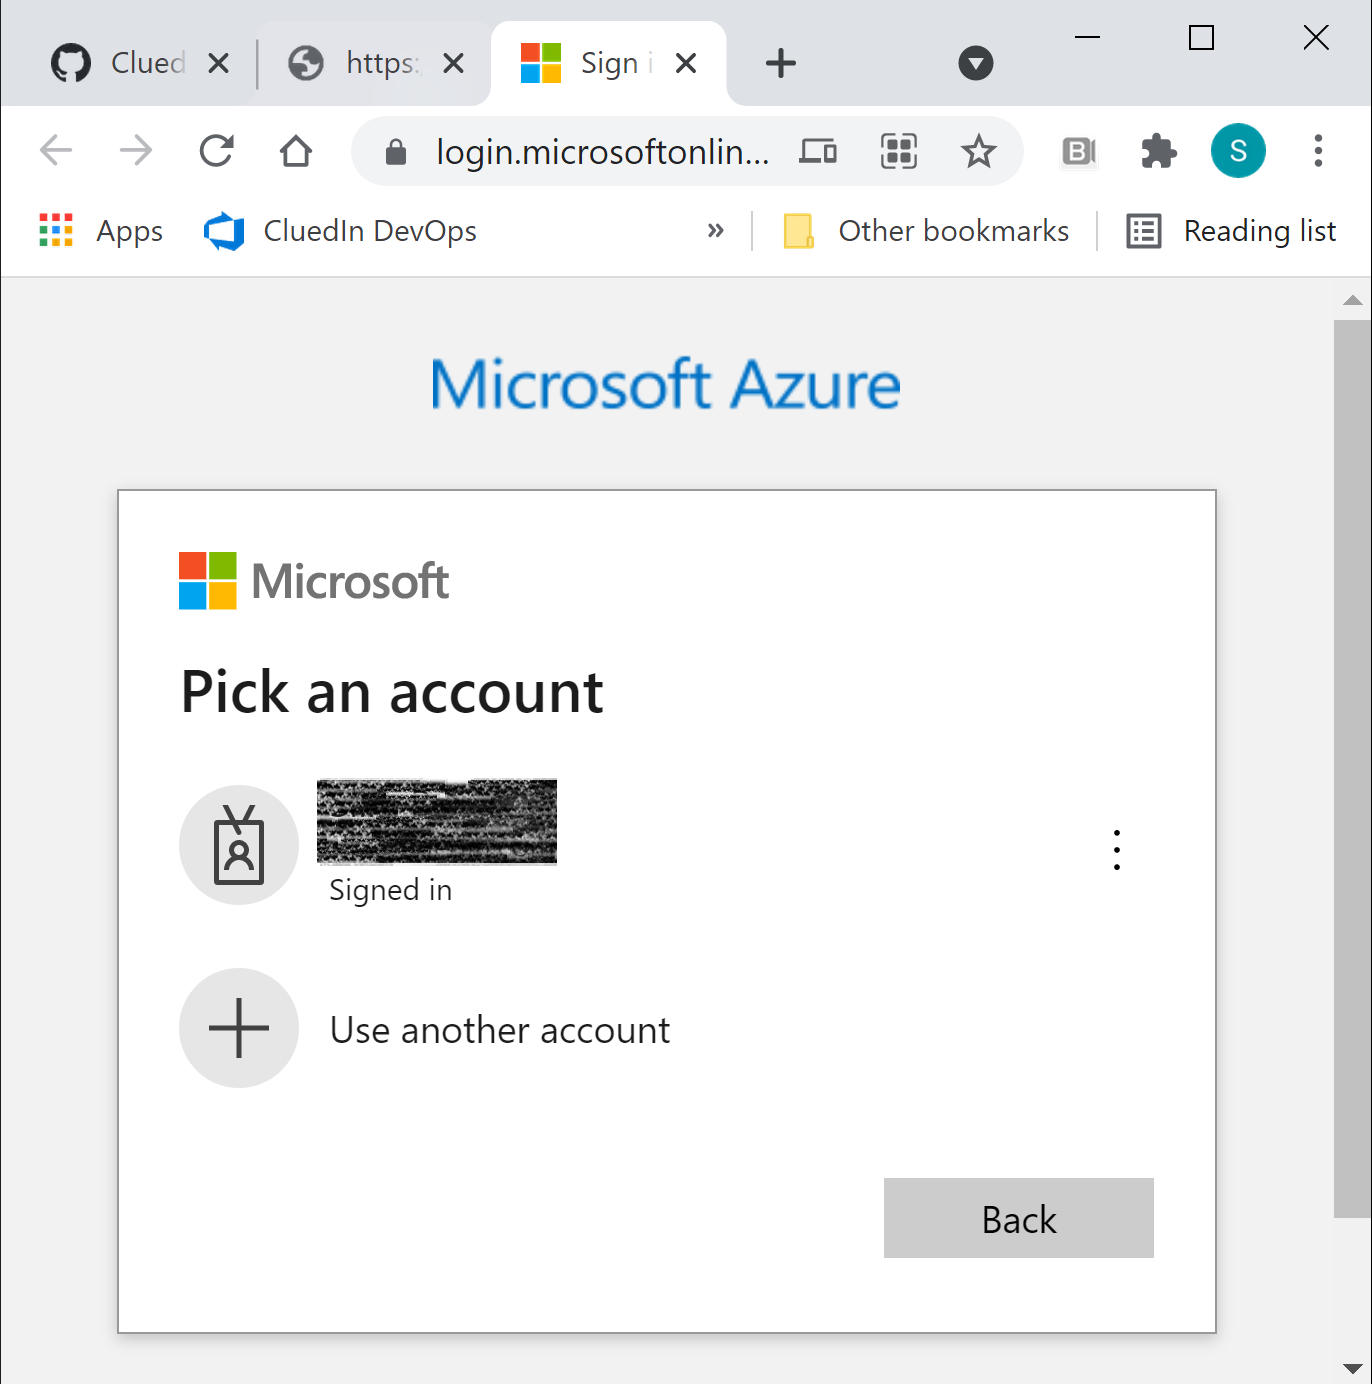Screen dimensions: 1372x1384
Task: Click the Back button
Action: [1019, 1218]
